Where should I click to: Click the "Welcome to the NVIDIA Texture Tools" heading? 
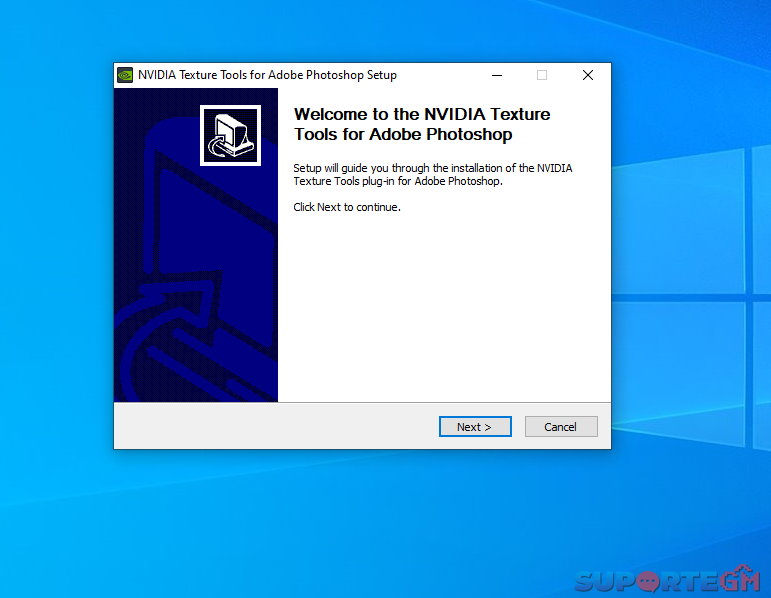click(x=422, y=124)
